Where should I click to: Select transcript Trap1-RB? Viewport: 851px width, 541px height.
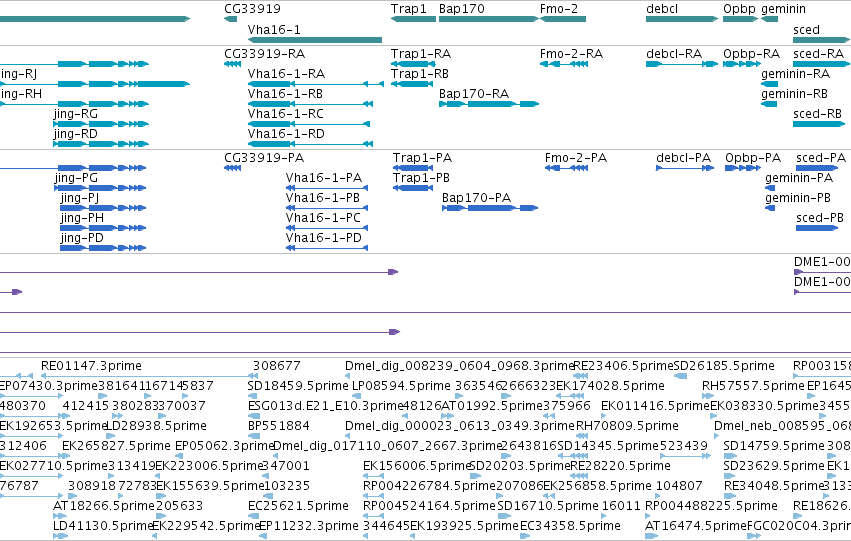(x=420, y=74)
